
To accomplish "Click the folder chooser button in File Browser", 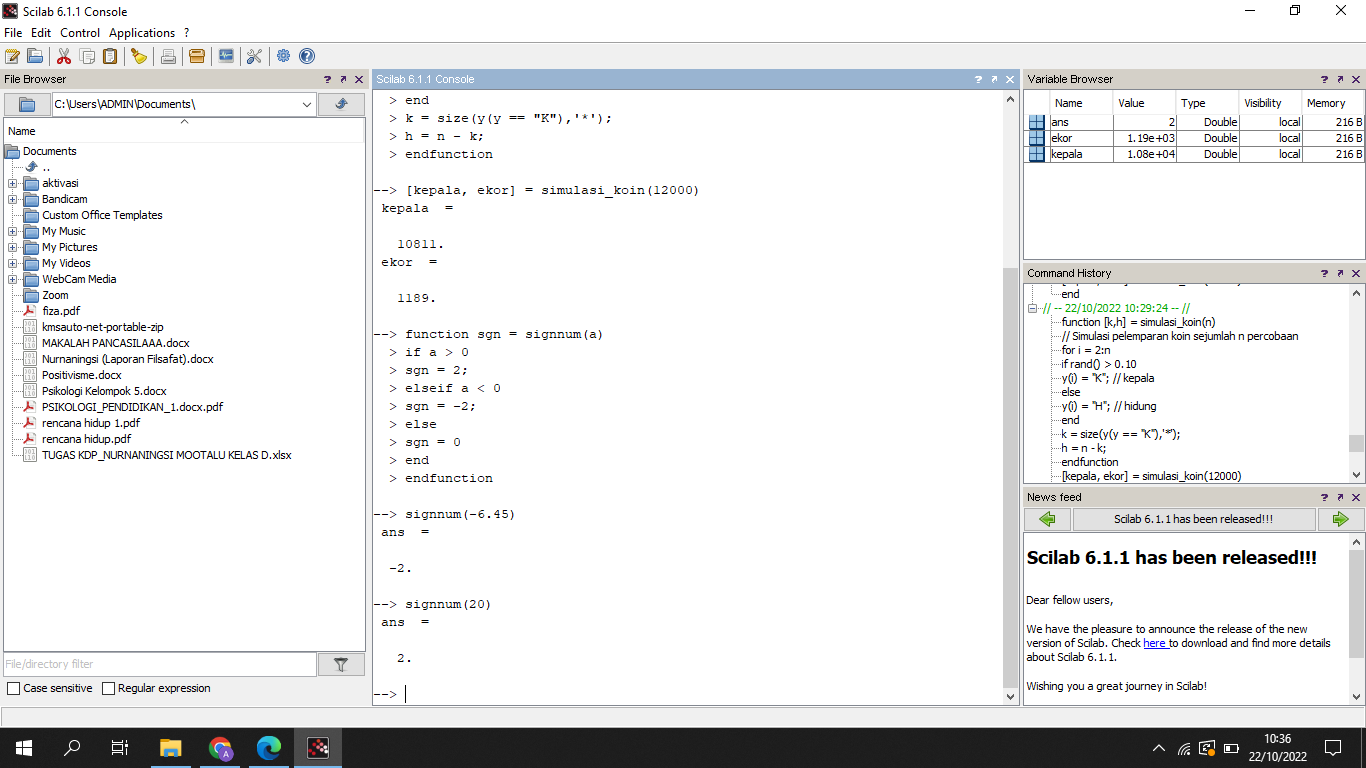I will (x=27, y=104).
